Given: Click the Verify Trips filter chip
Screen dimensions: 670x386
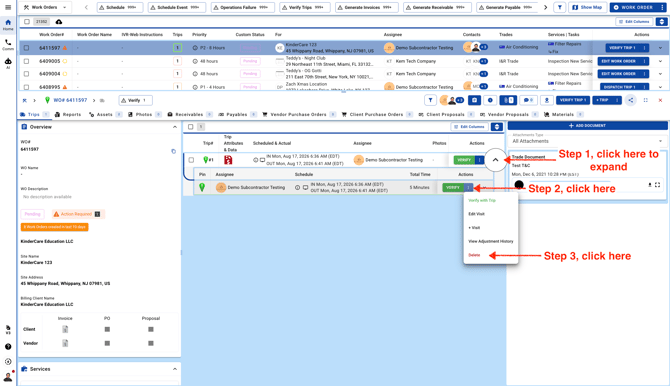Looking at the screenshot, I should pyautogui.click(x=304, y=7).
